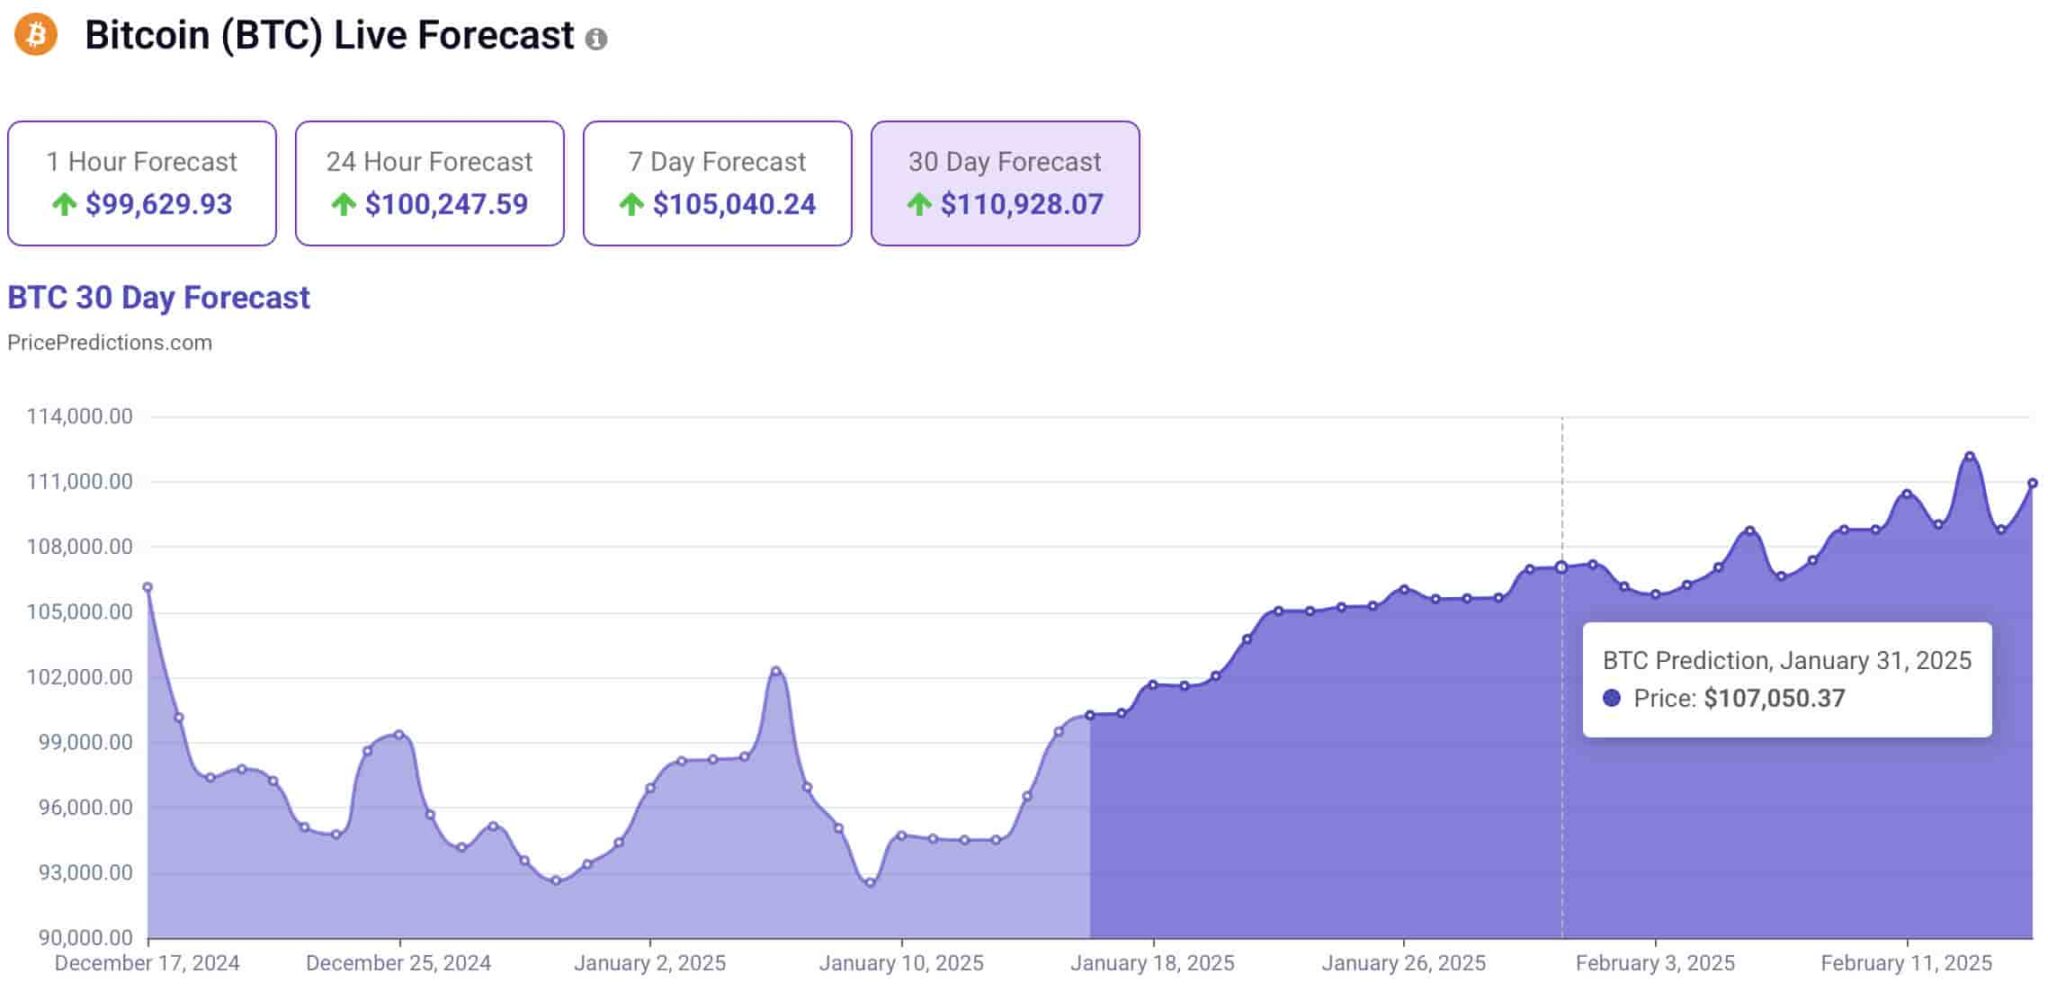Click the info icon beside Live Forecast title

(x=596, y=39)
